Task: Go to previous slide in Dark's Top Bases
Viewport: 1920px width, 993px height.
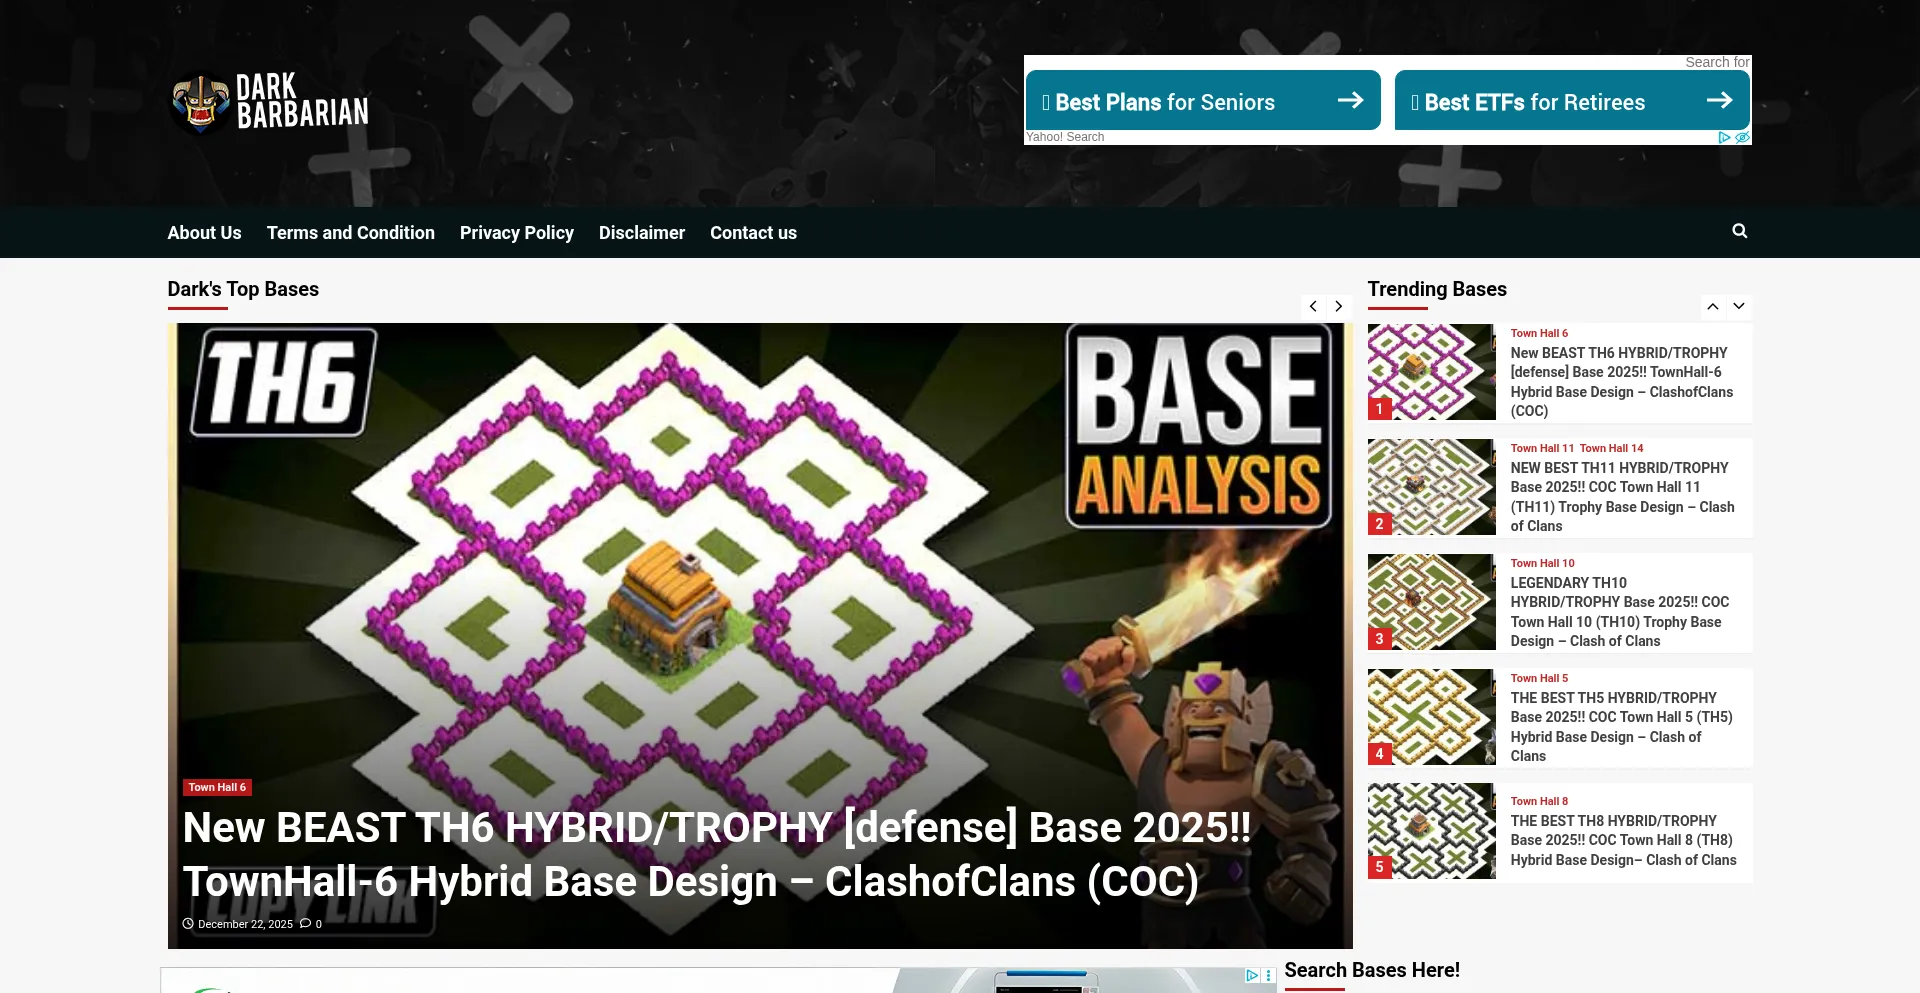Action: [x=1313, y=307]
